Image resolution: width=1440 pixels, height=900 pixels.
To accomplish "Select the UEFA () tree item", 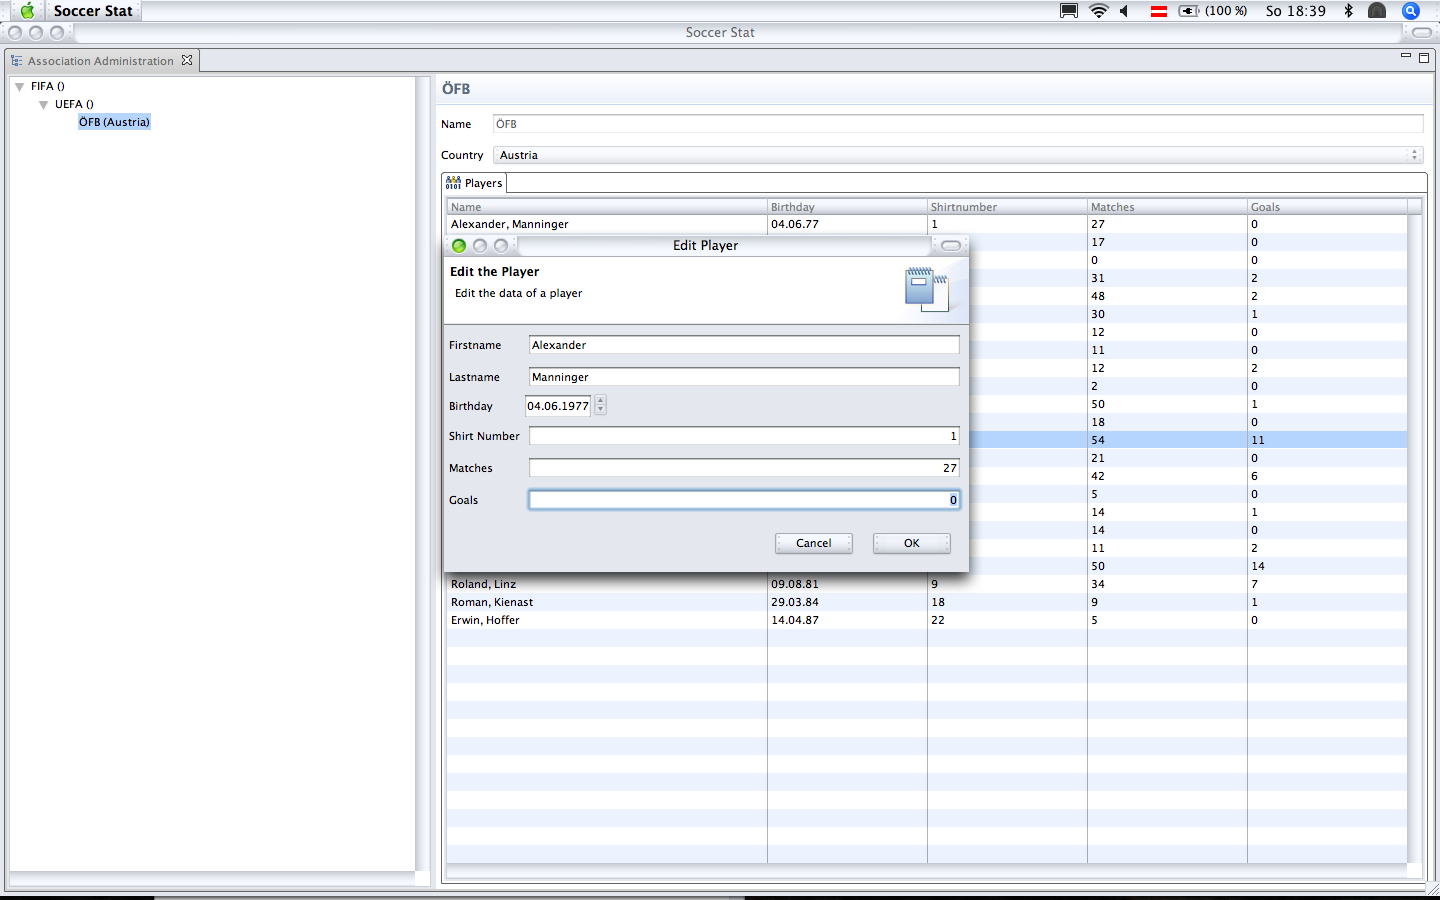I will coord(74,104).
